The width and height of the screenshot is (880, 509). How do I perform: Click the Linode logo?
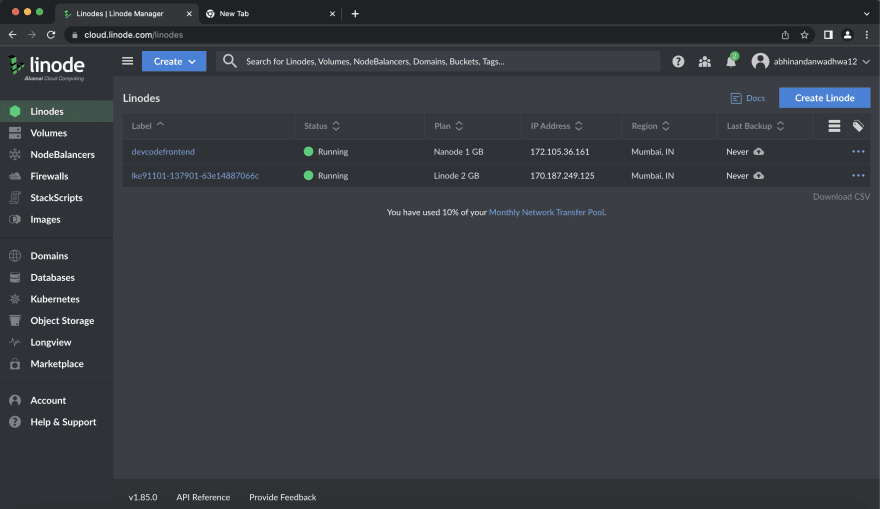[x=46, y=68]
